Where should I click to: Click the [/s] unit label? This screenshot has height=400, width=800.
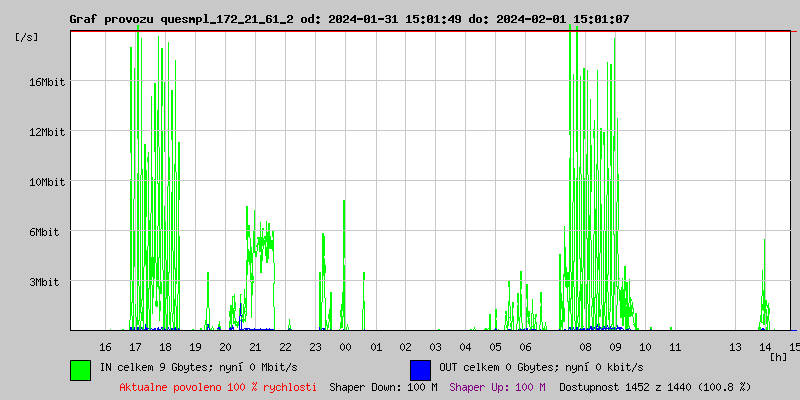[27, 37]
